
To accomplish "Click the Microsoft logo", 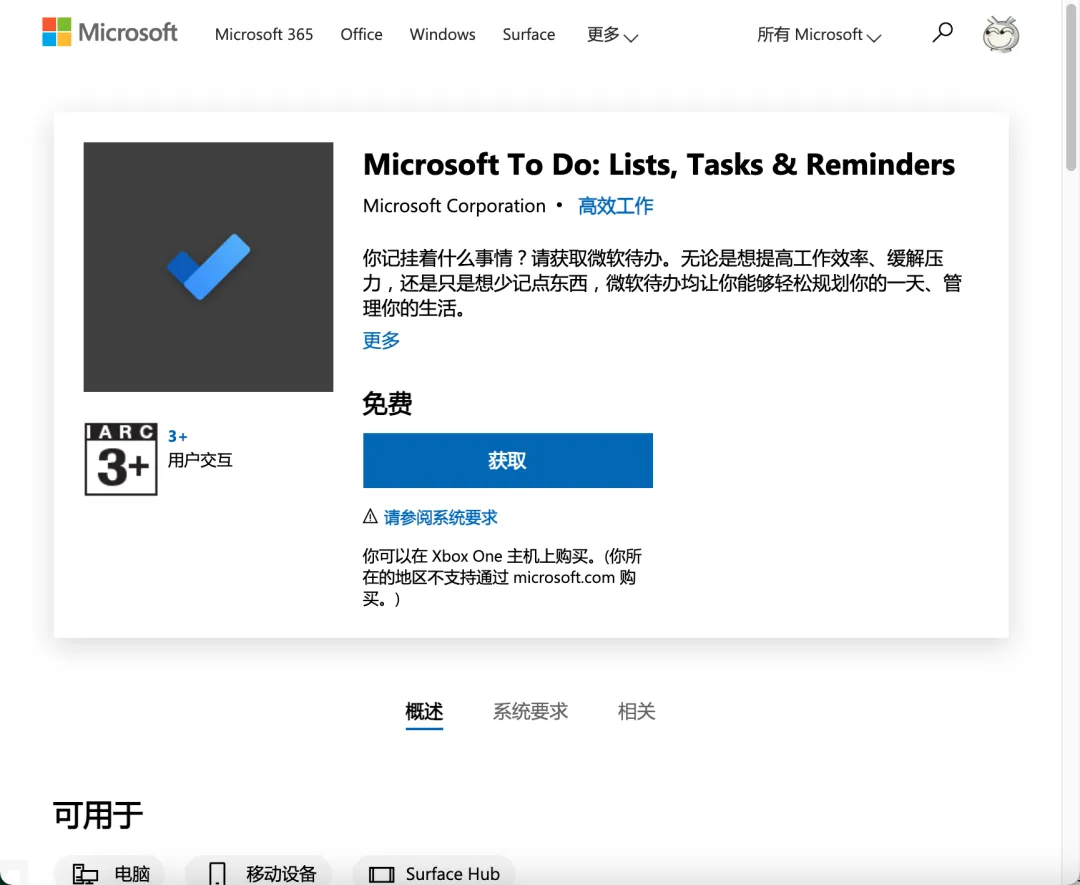I will point(110,33).
